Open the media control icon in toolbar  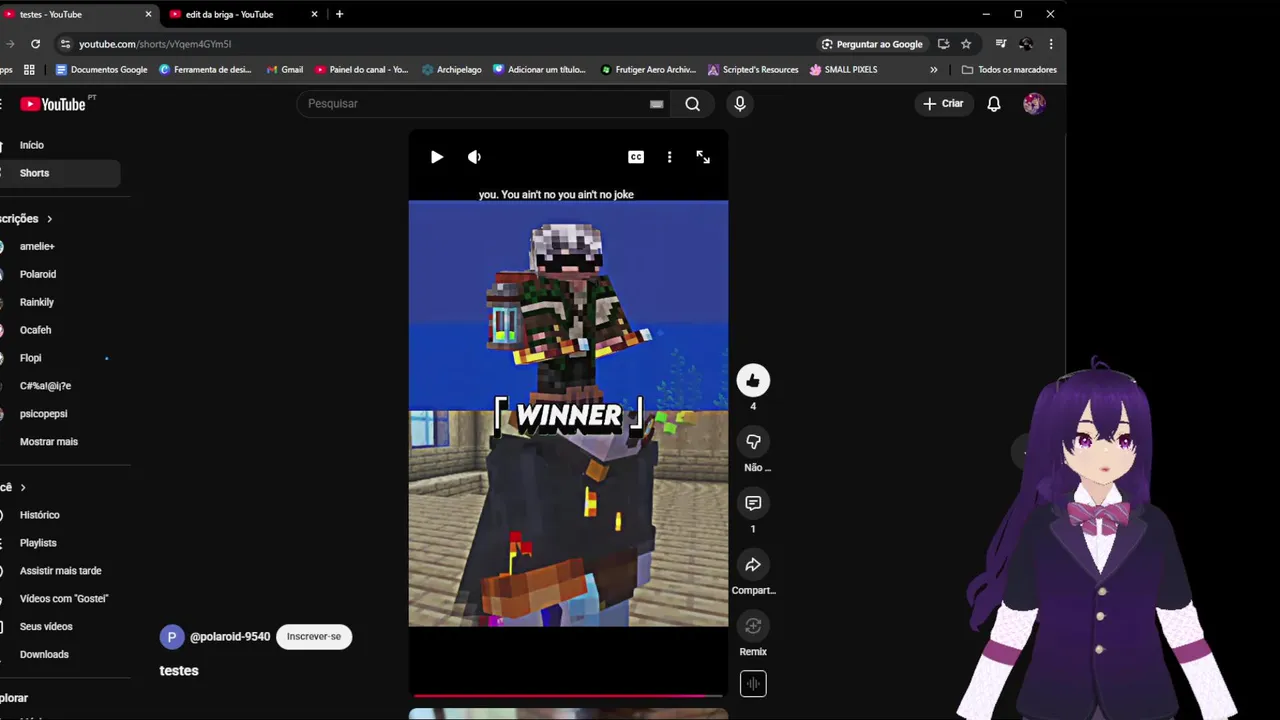pos(1001,44)
